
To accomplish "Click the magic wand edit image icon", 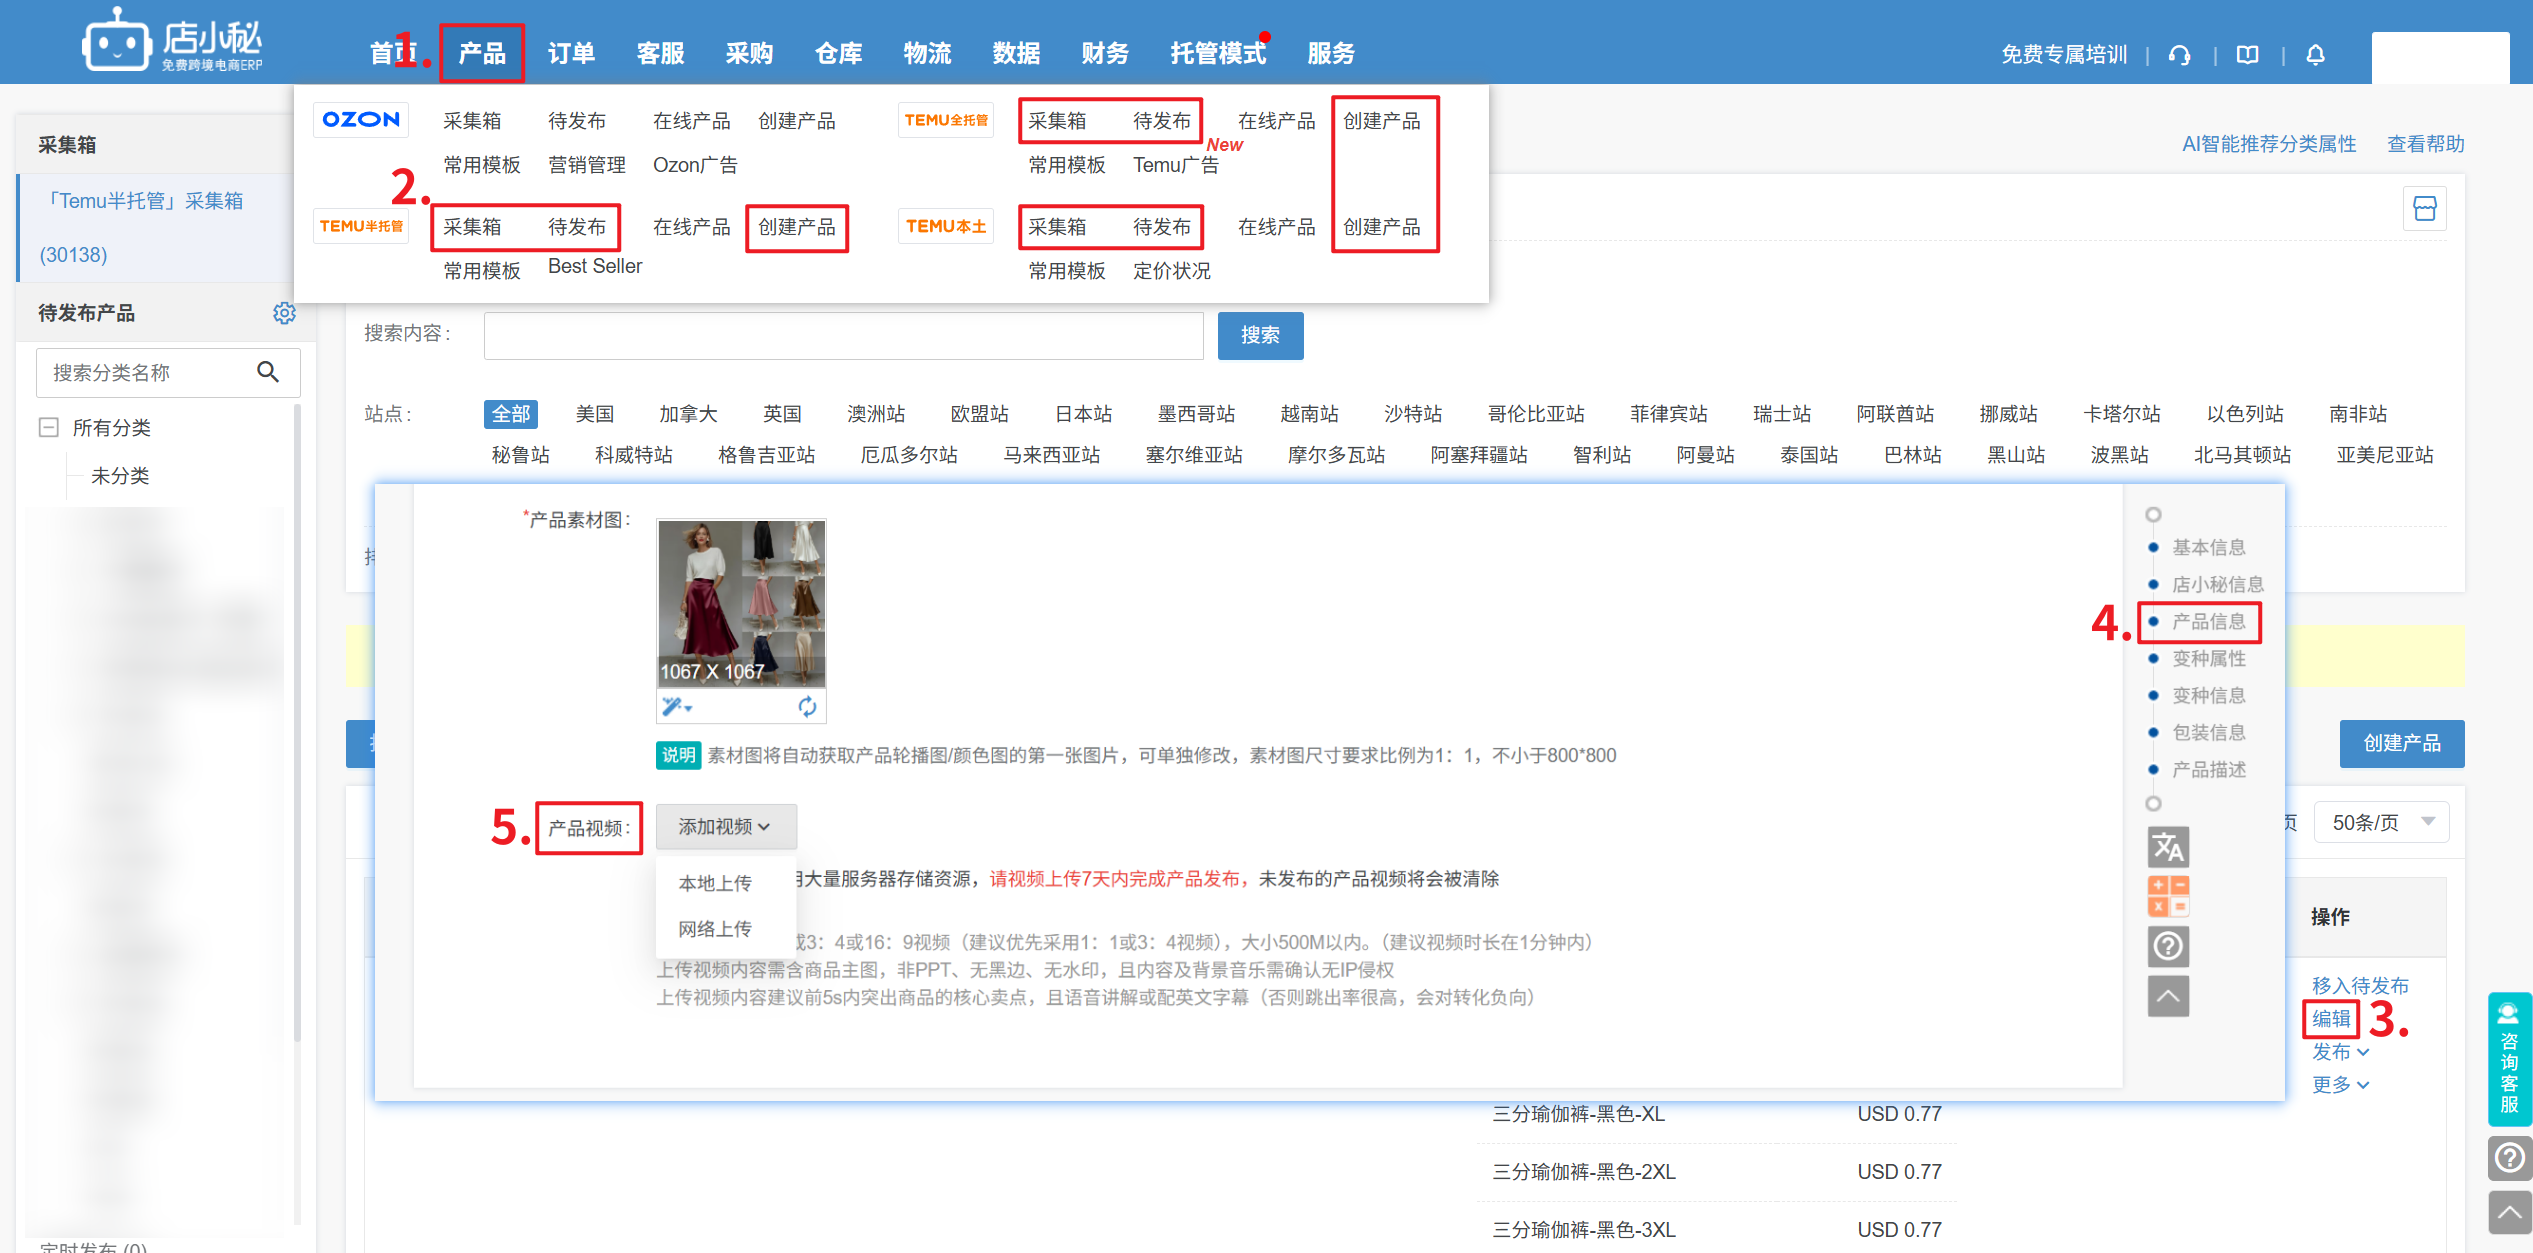I will tap(674, 707).
